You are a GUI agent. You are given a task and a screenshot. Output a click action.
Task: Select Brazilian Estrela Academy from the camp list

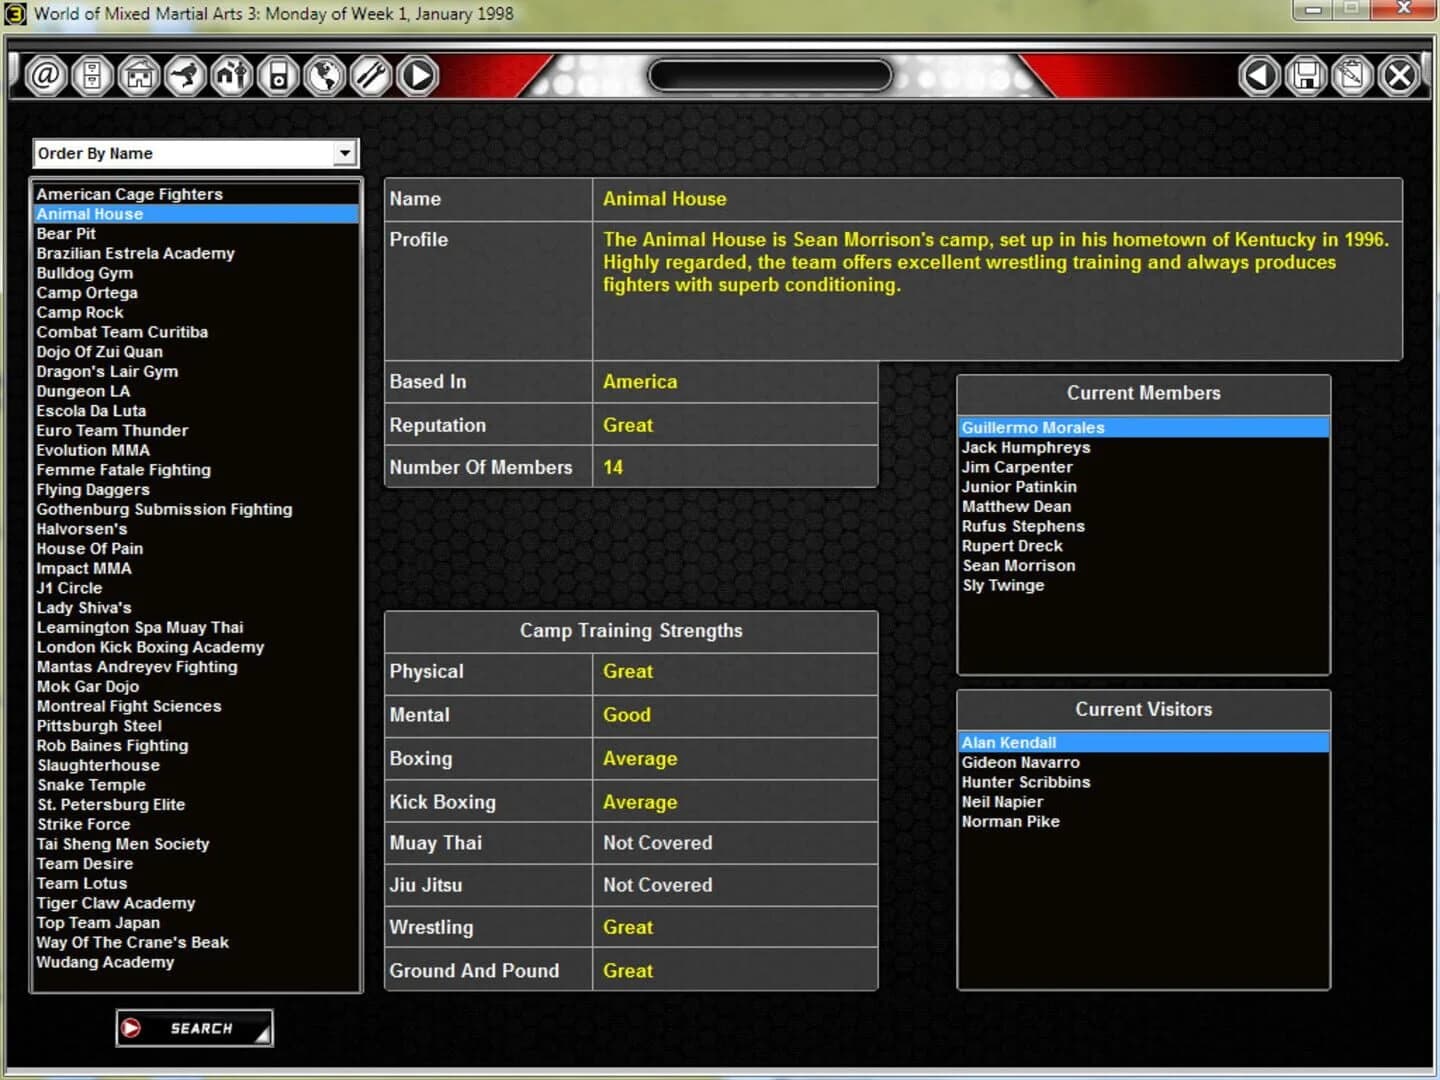[135, 253]
